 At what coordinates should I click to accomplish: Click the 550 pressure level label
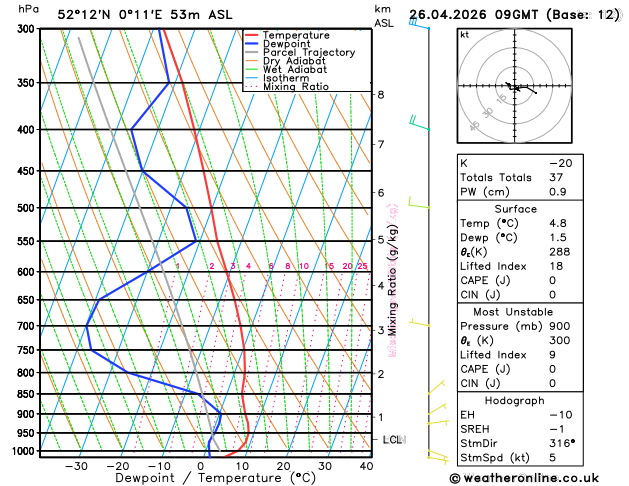[28, 241]
